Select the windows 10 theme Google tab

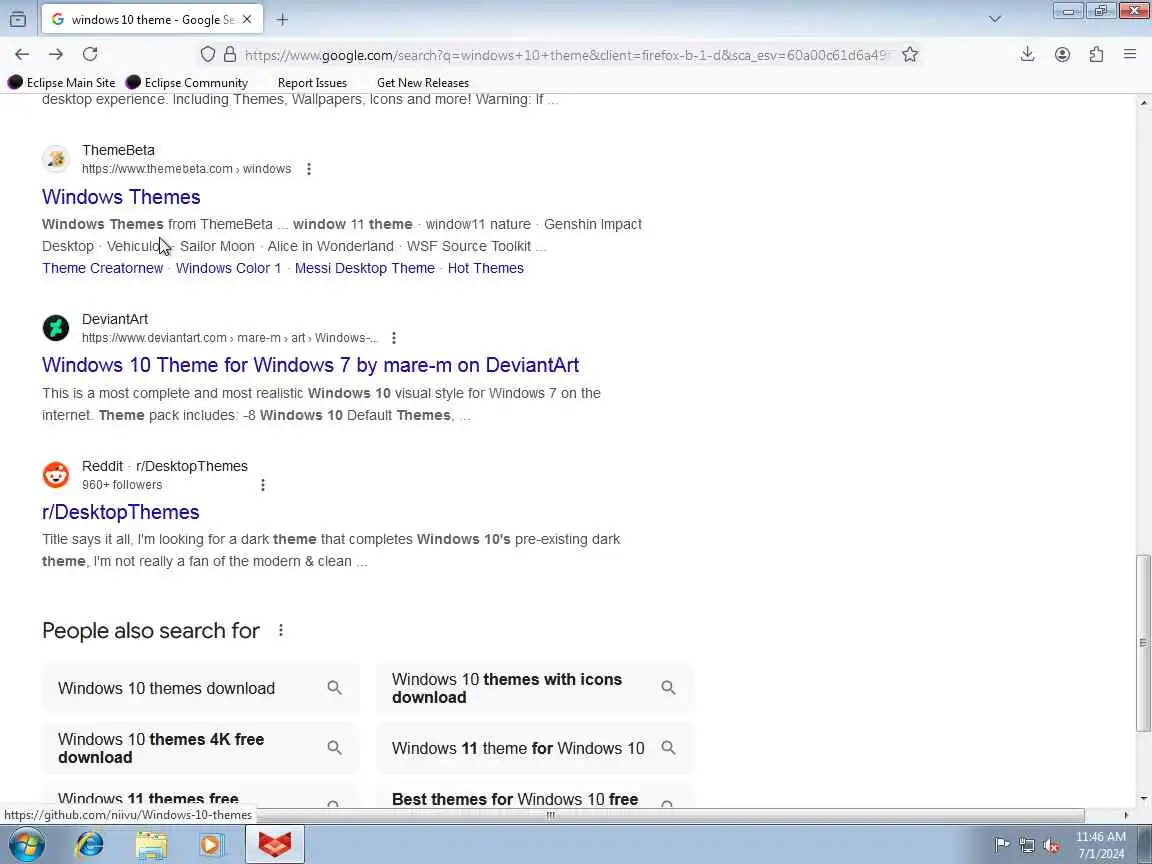[x=152, y=20]
